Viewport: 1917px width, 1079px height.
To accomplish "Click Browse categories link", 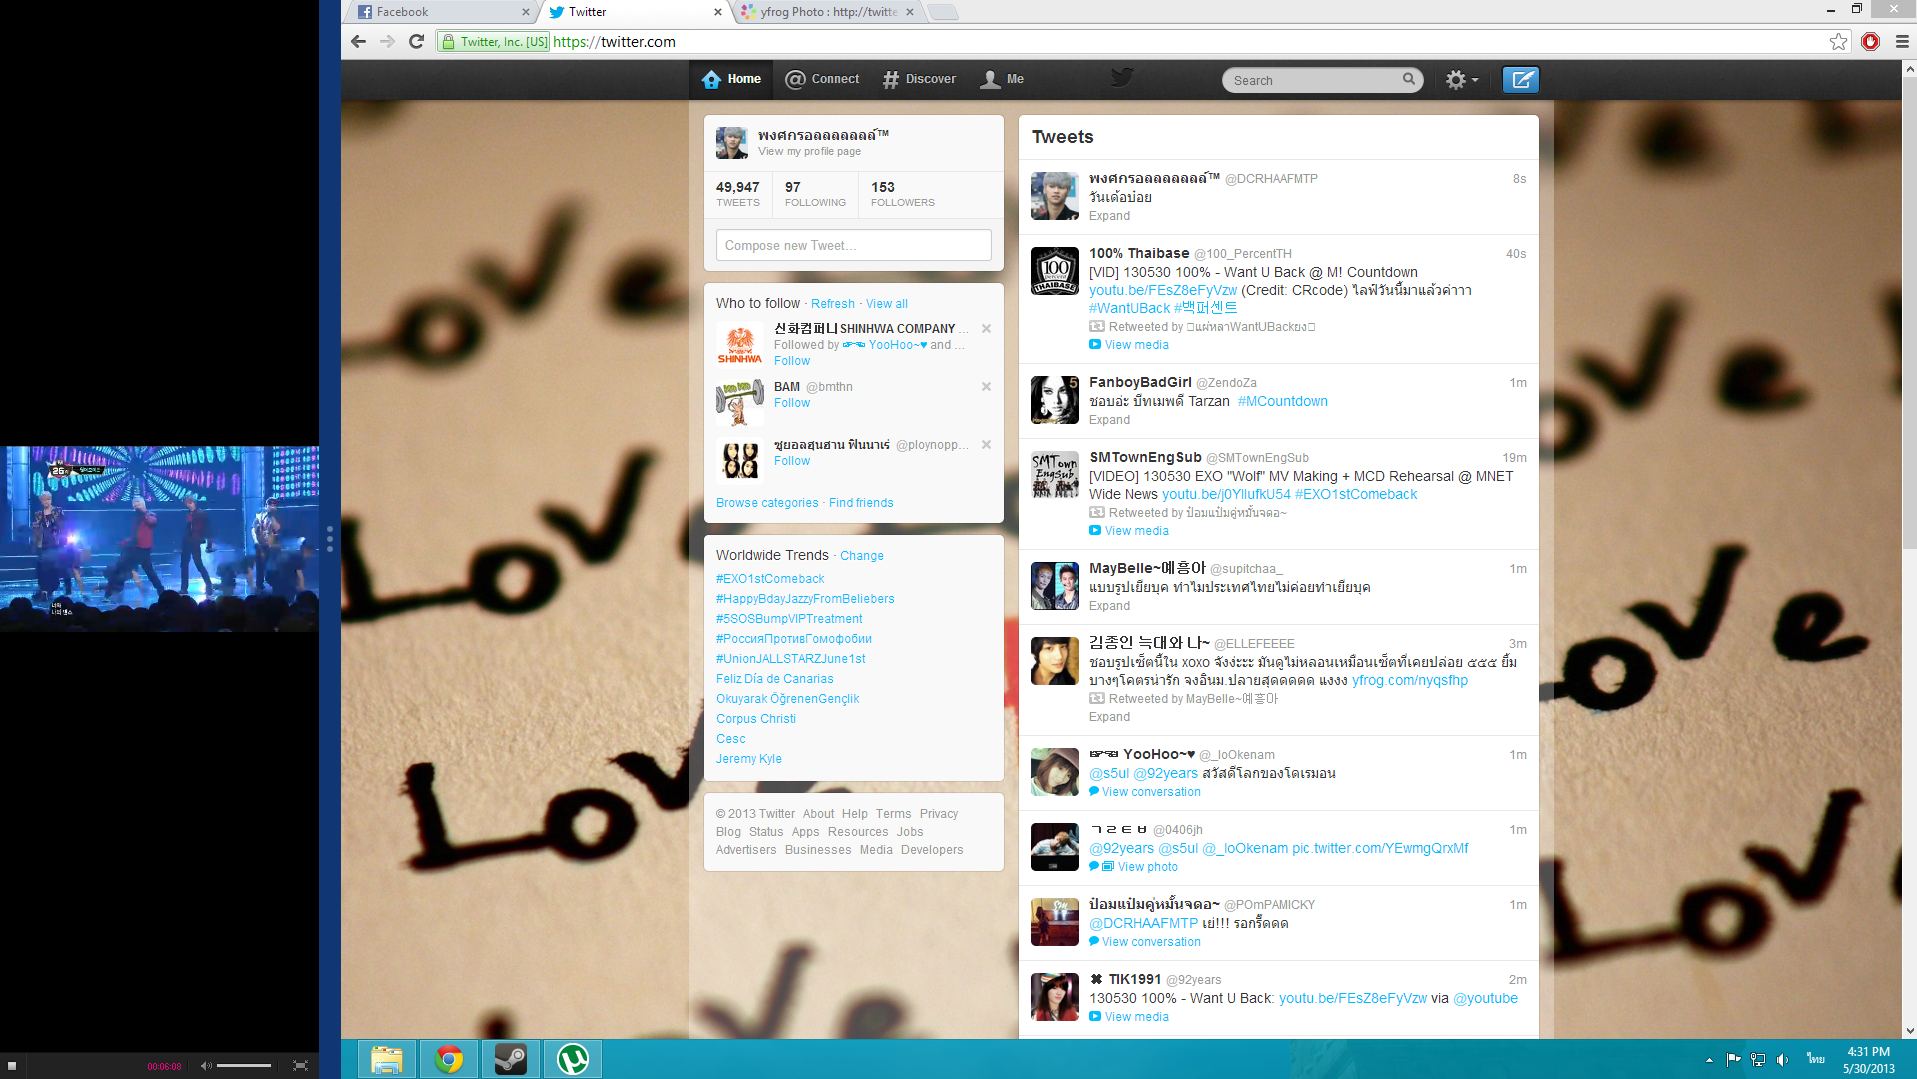I will (767, 503).
